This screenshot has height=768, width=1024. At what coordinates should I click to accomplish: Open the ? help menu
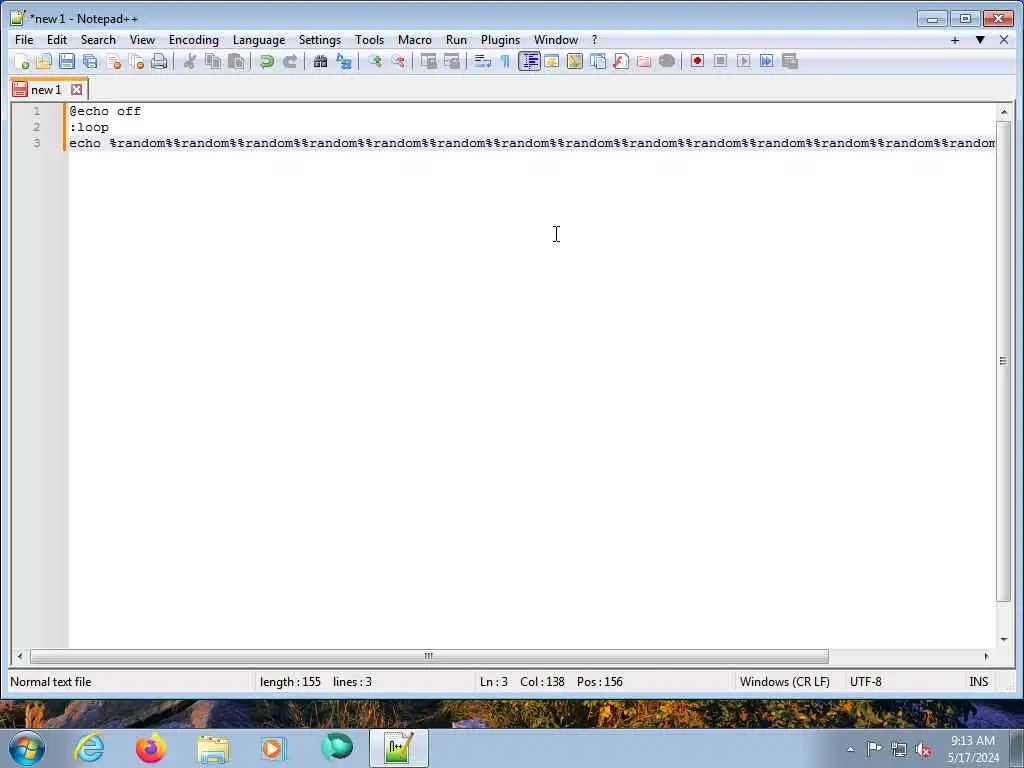pos(594,40)
